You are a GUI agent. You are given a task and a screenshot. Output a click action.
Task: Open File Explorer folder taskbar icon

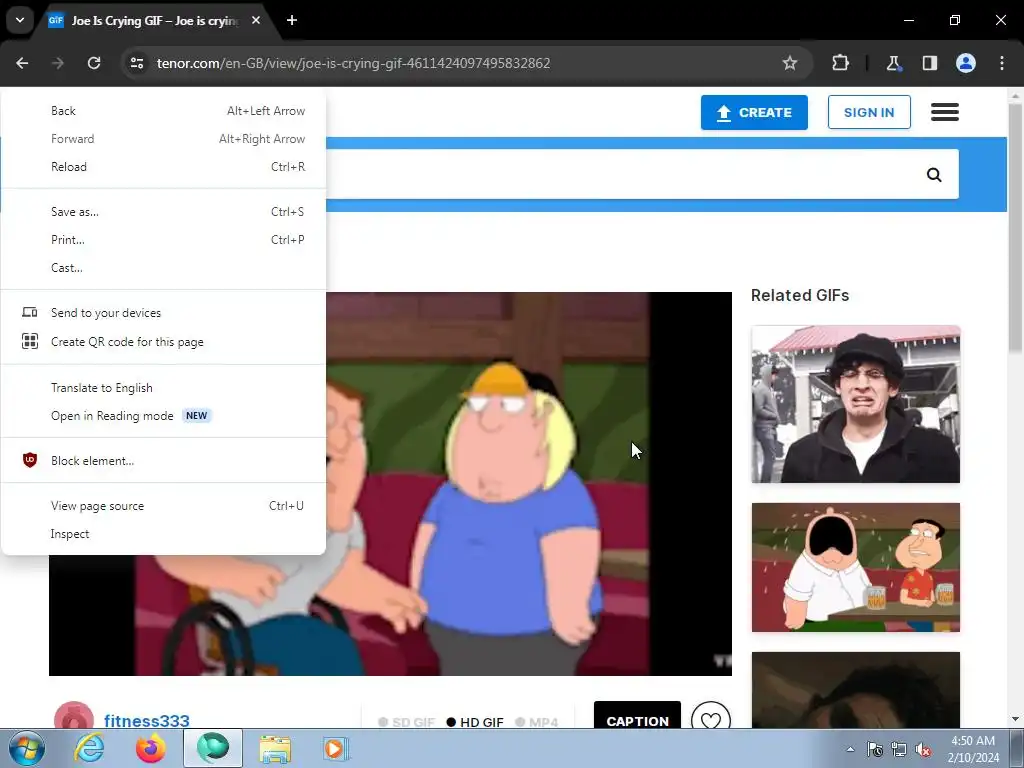pyautogui.click(x=276, y=748)
